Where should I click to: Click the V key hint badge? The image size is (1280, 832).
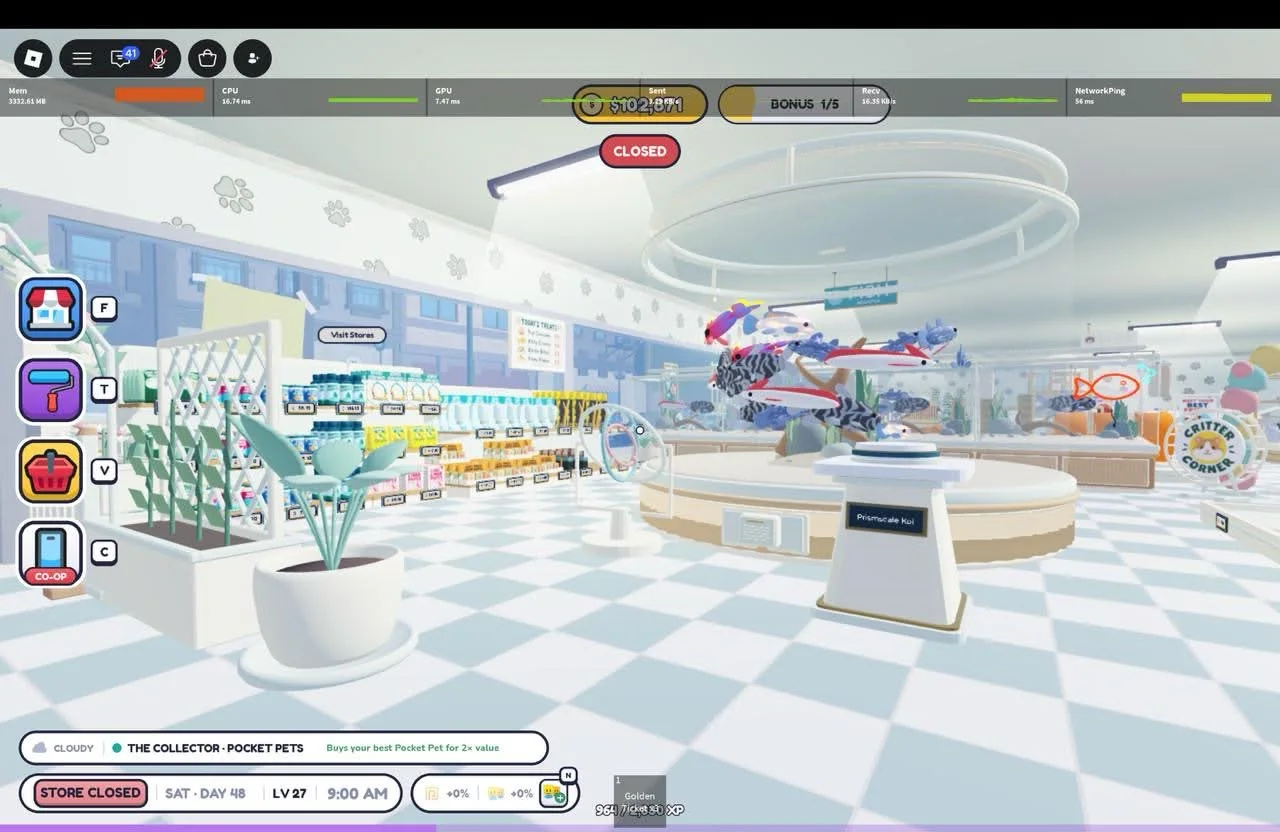tap(104, 470)
